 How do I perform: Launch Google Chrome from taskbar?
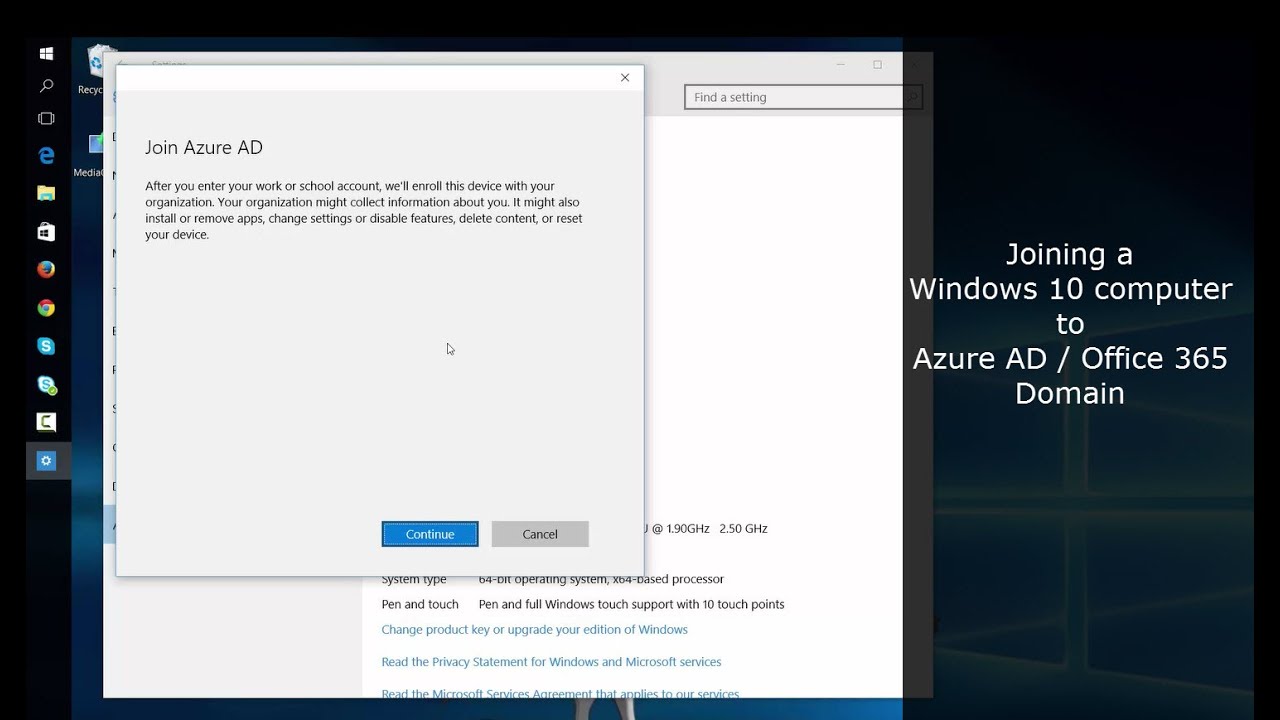[46, 308]
